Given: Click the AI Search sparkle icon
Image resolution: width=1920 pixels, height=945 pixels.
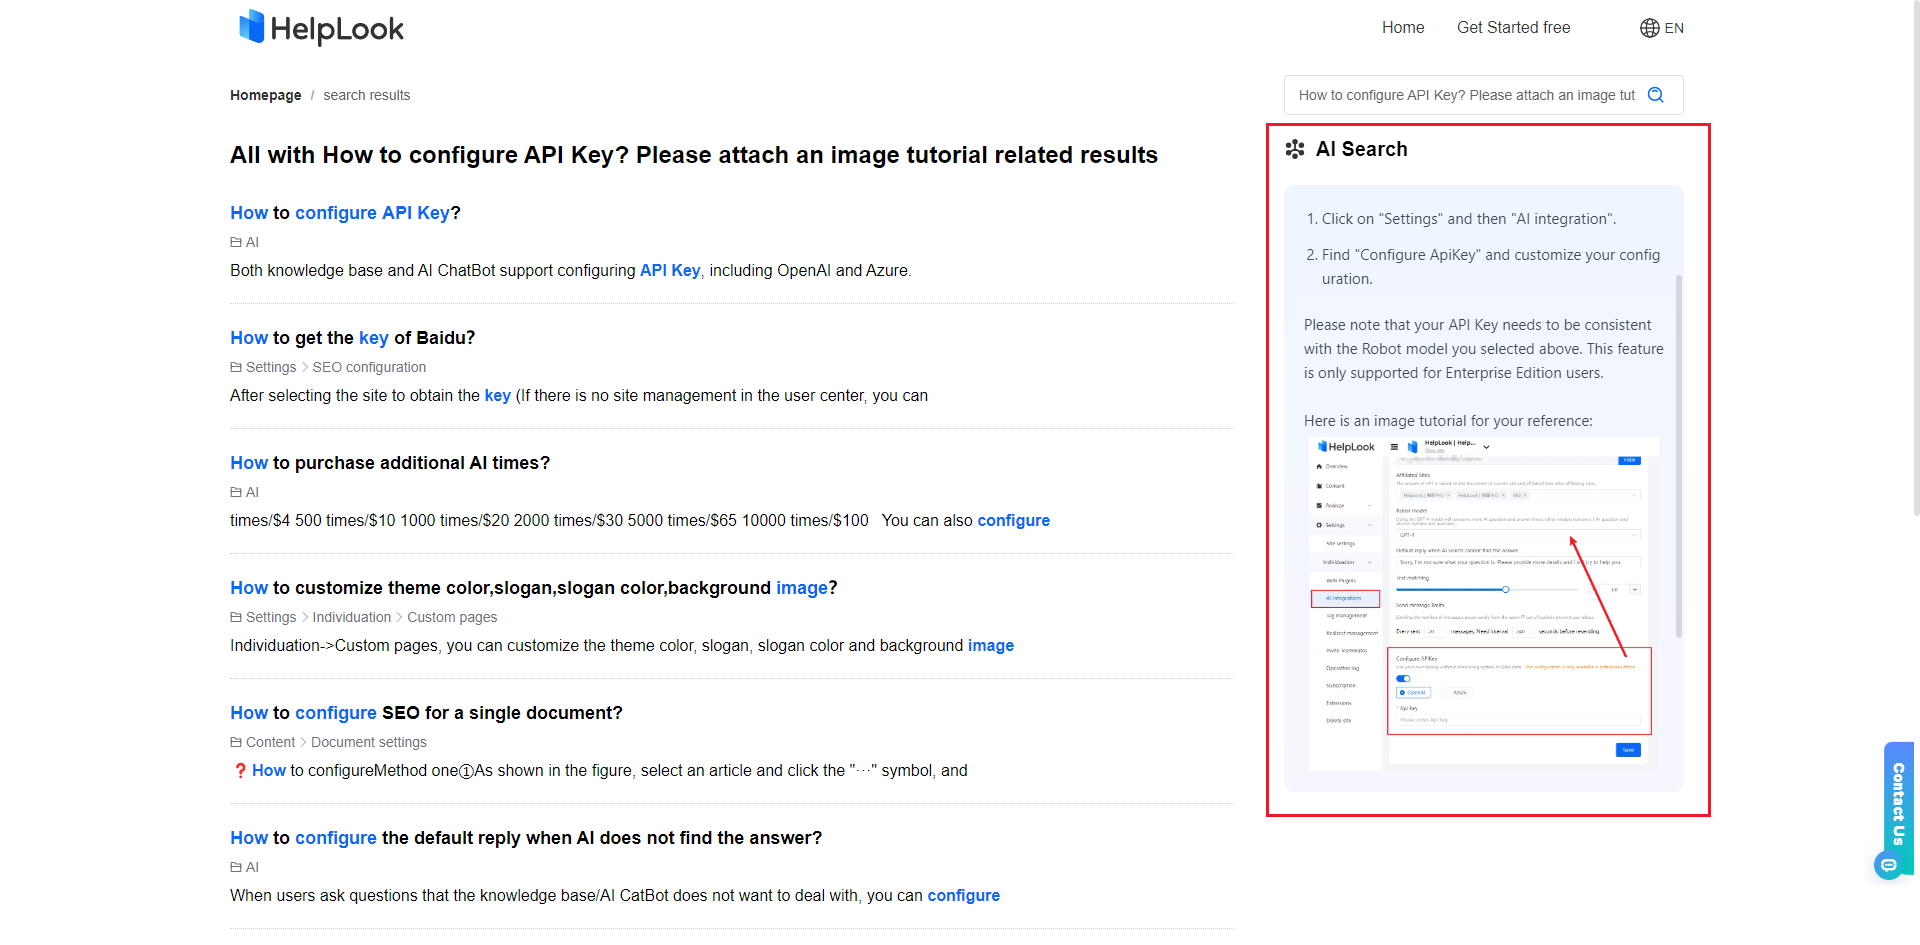Looking at the screenshot, I should click(x=1295, y=148).
